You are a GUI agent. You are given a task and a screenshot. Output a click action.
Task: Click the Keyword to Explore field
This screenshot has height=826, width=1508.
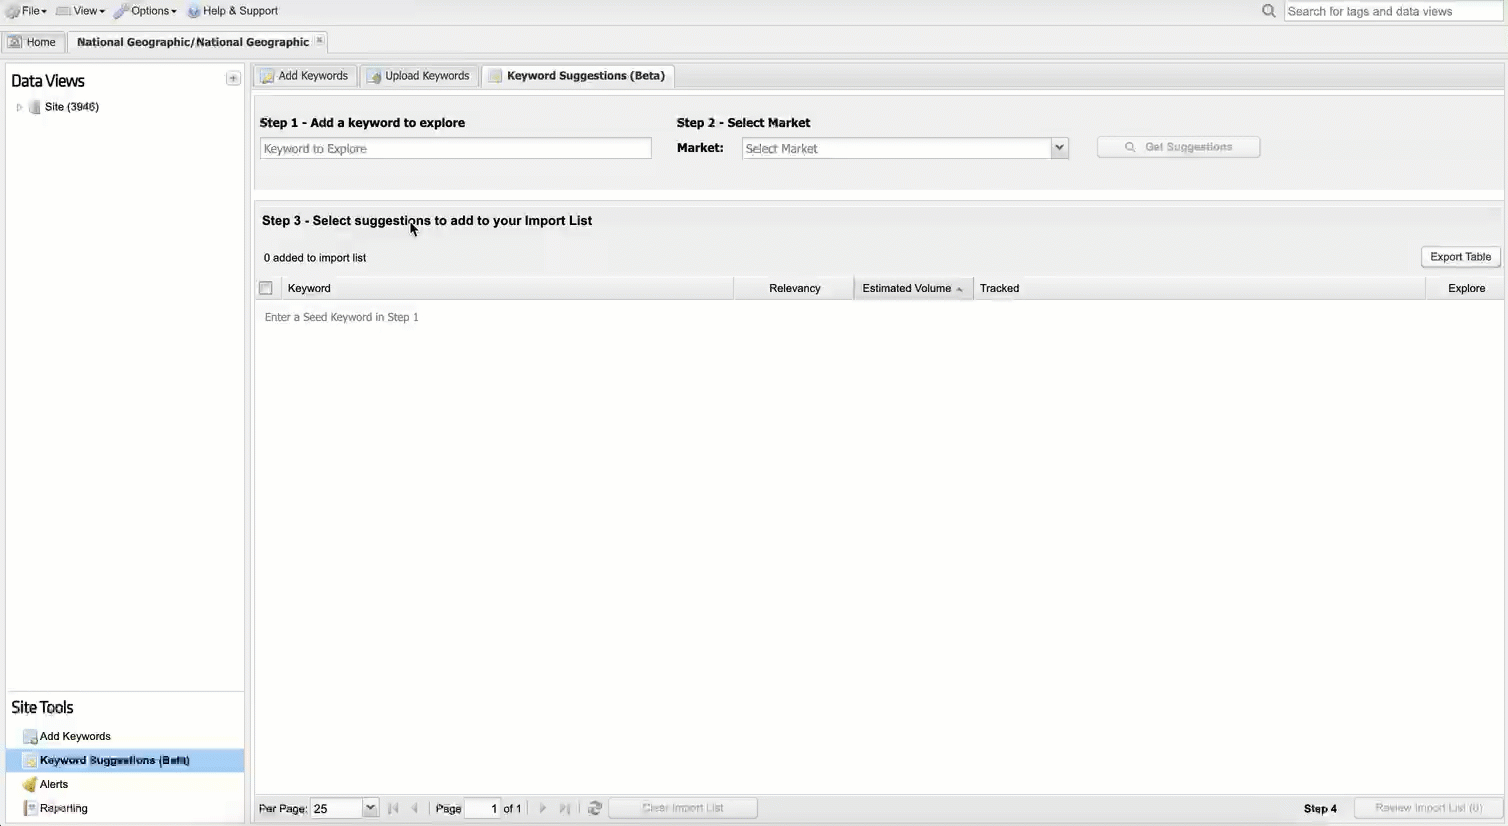(455, 149)
